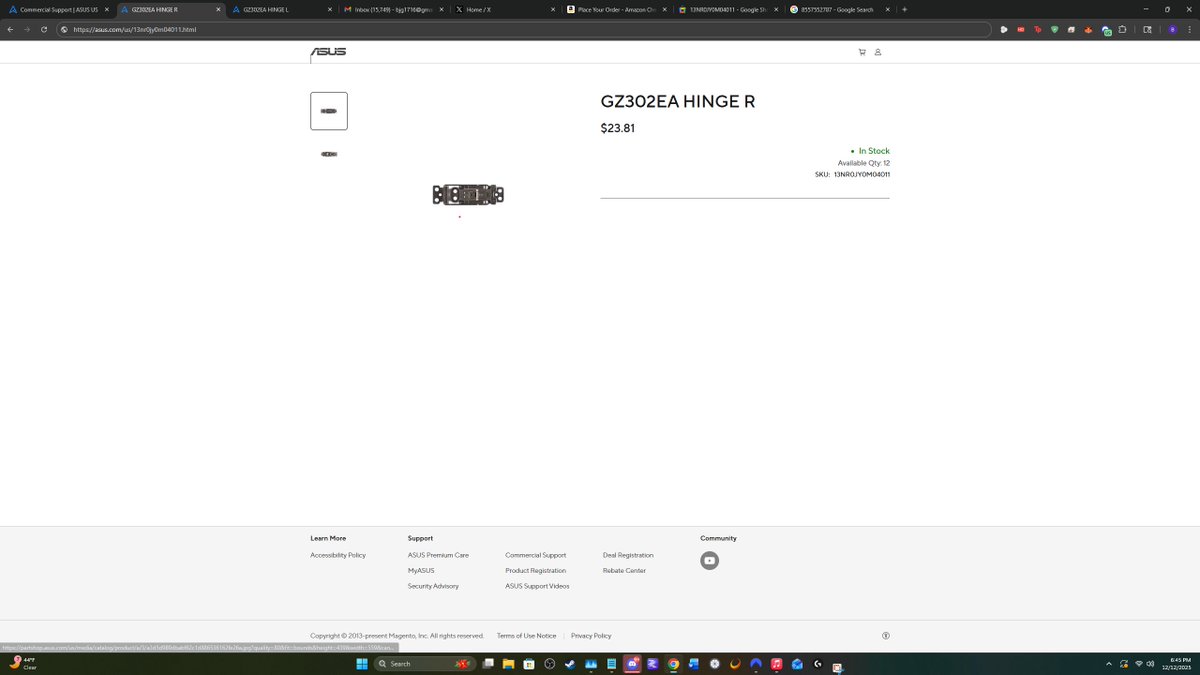Image resolution: width=1200 pixels, height=675 pixels.
Task: Open the account user icon
Action: click(x=878, y=52)
